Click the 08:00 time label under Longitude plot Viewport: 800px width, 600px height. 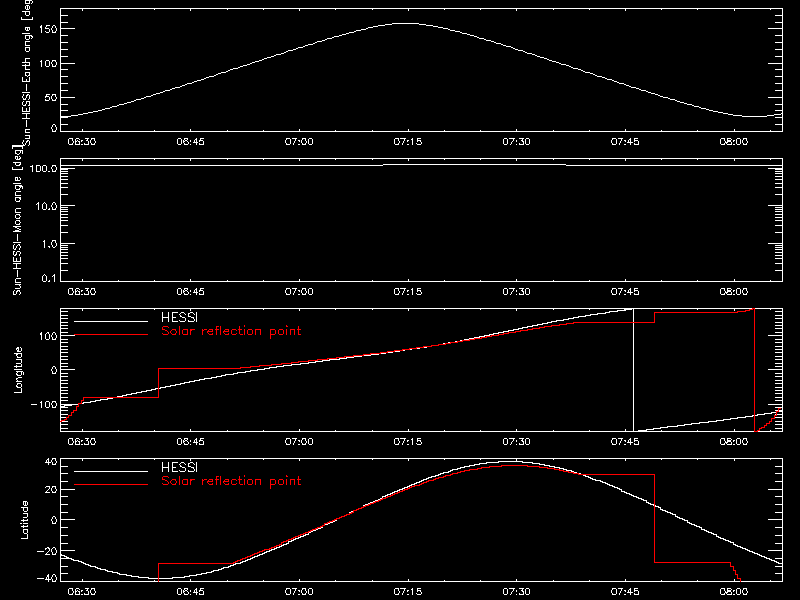pyautogui.click(x=734, y=441)
